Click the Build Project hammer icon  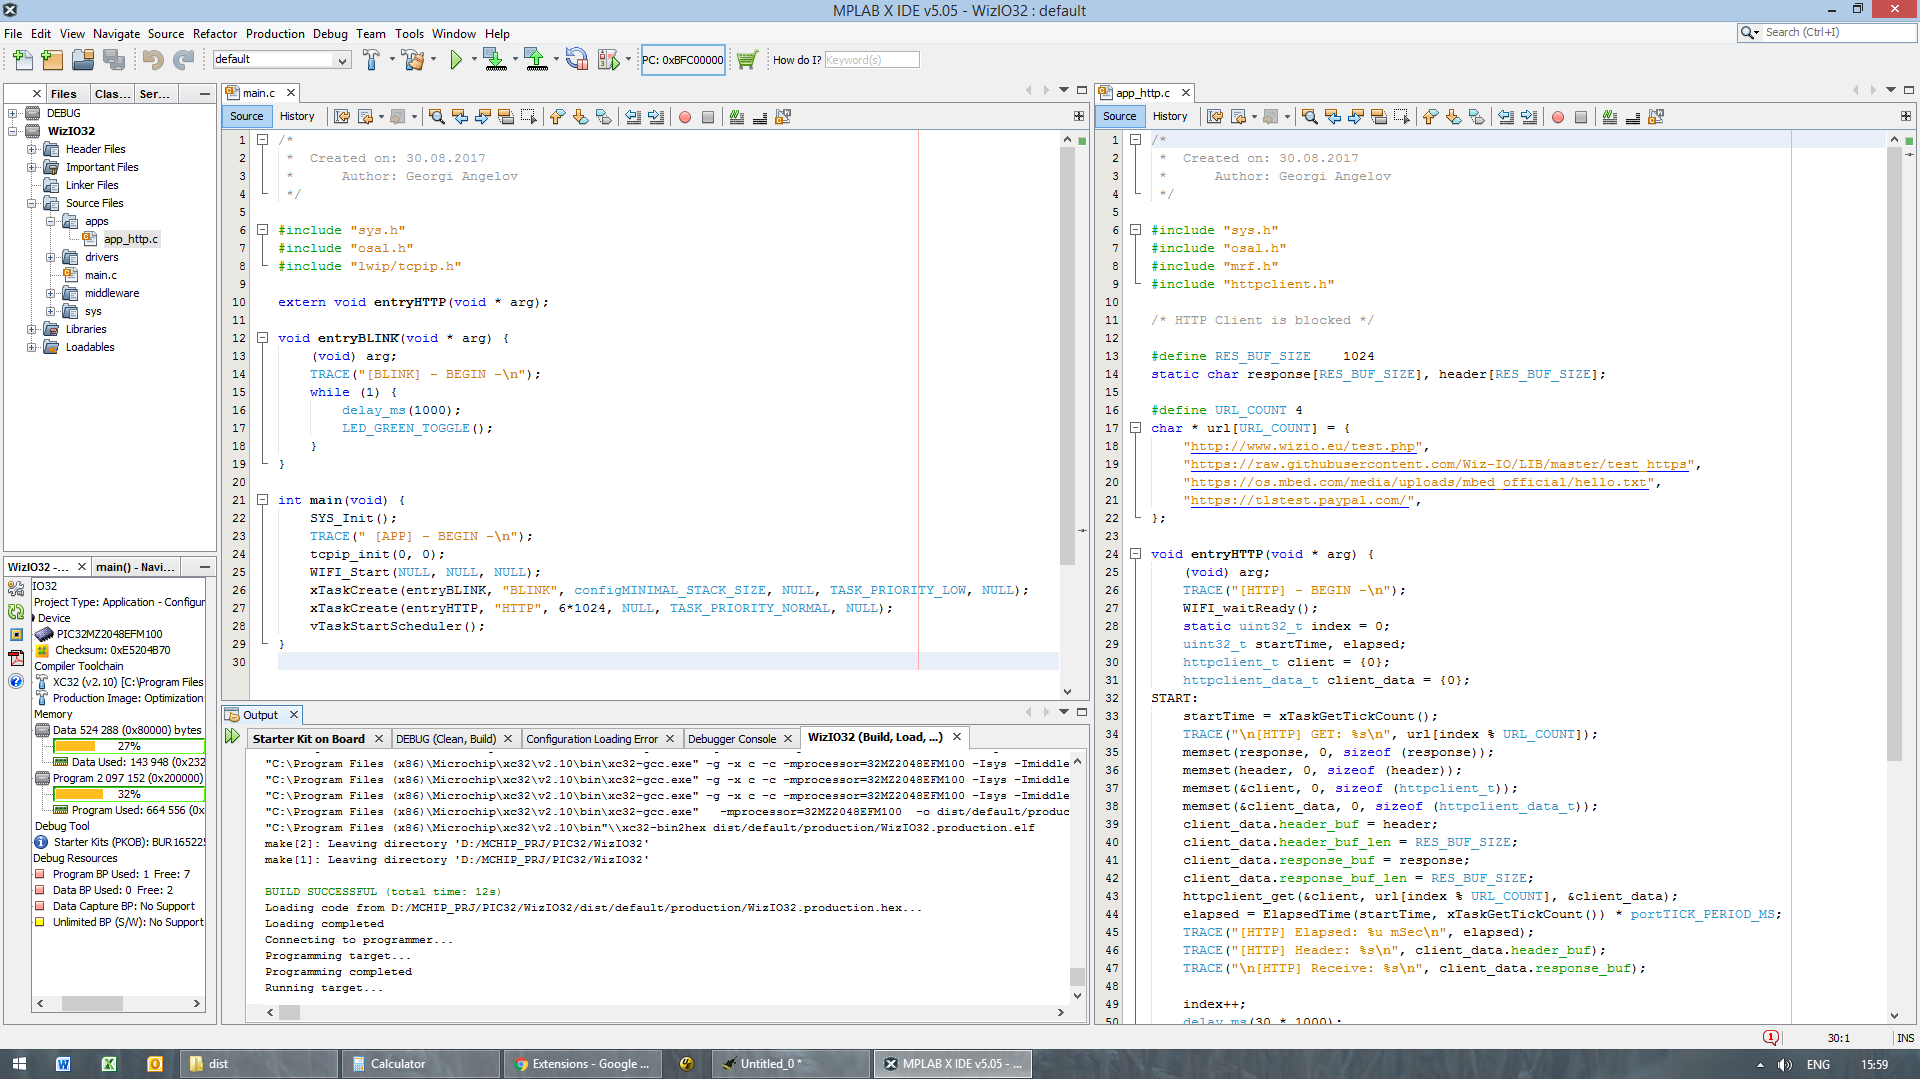[x=371, y=60]
